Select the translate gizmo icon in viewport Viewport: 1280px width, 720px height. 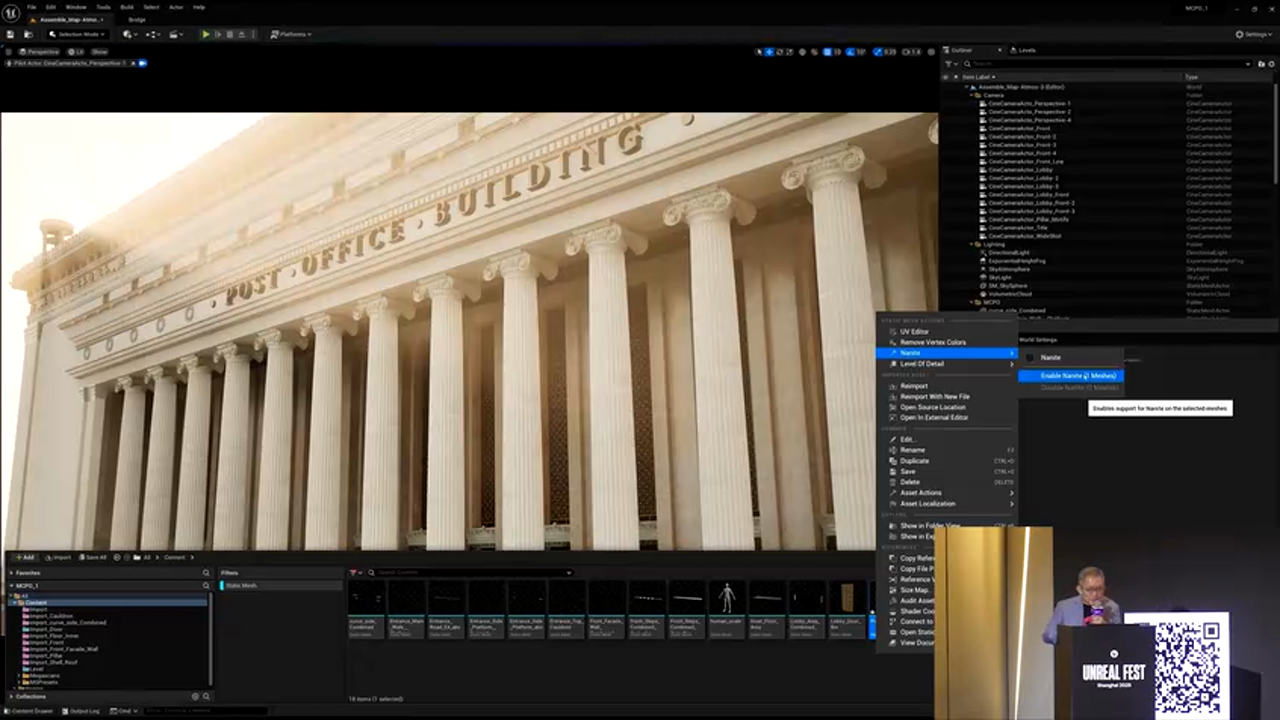pyautogui.click(x=769, y=52)
